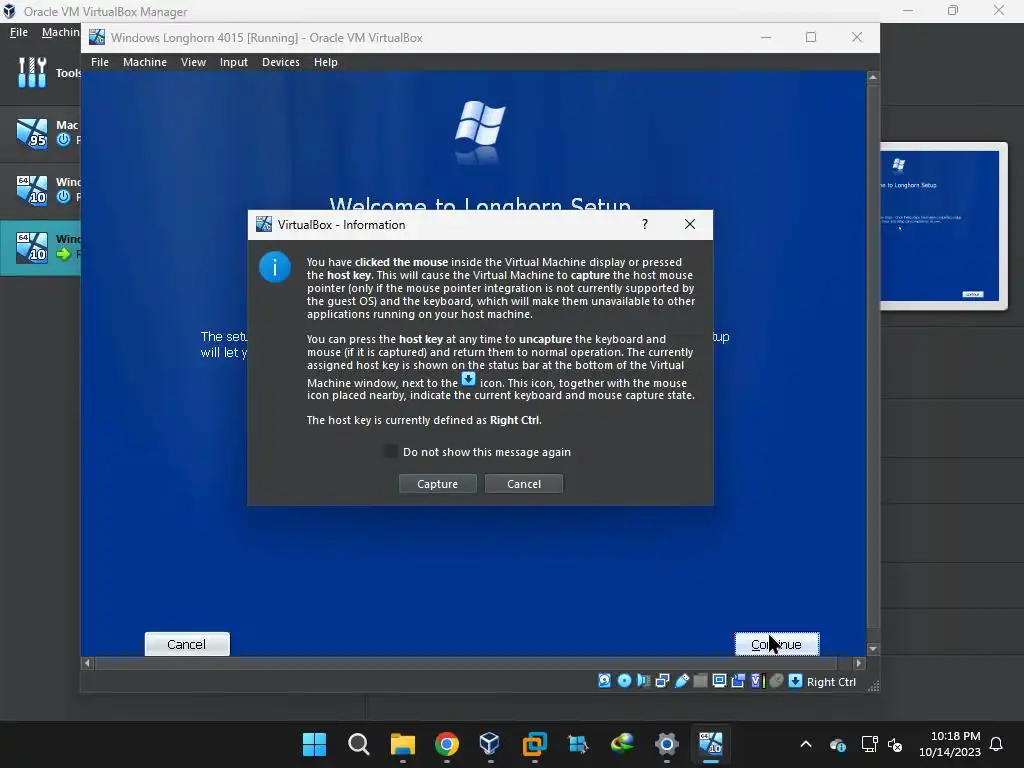Click the VM window title bar icon
Image resolution: width=1024 pixels, height=768 pixels.
(x=97, y=37)
